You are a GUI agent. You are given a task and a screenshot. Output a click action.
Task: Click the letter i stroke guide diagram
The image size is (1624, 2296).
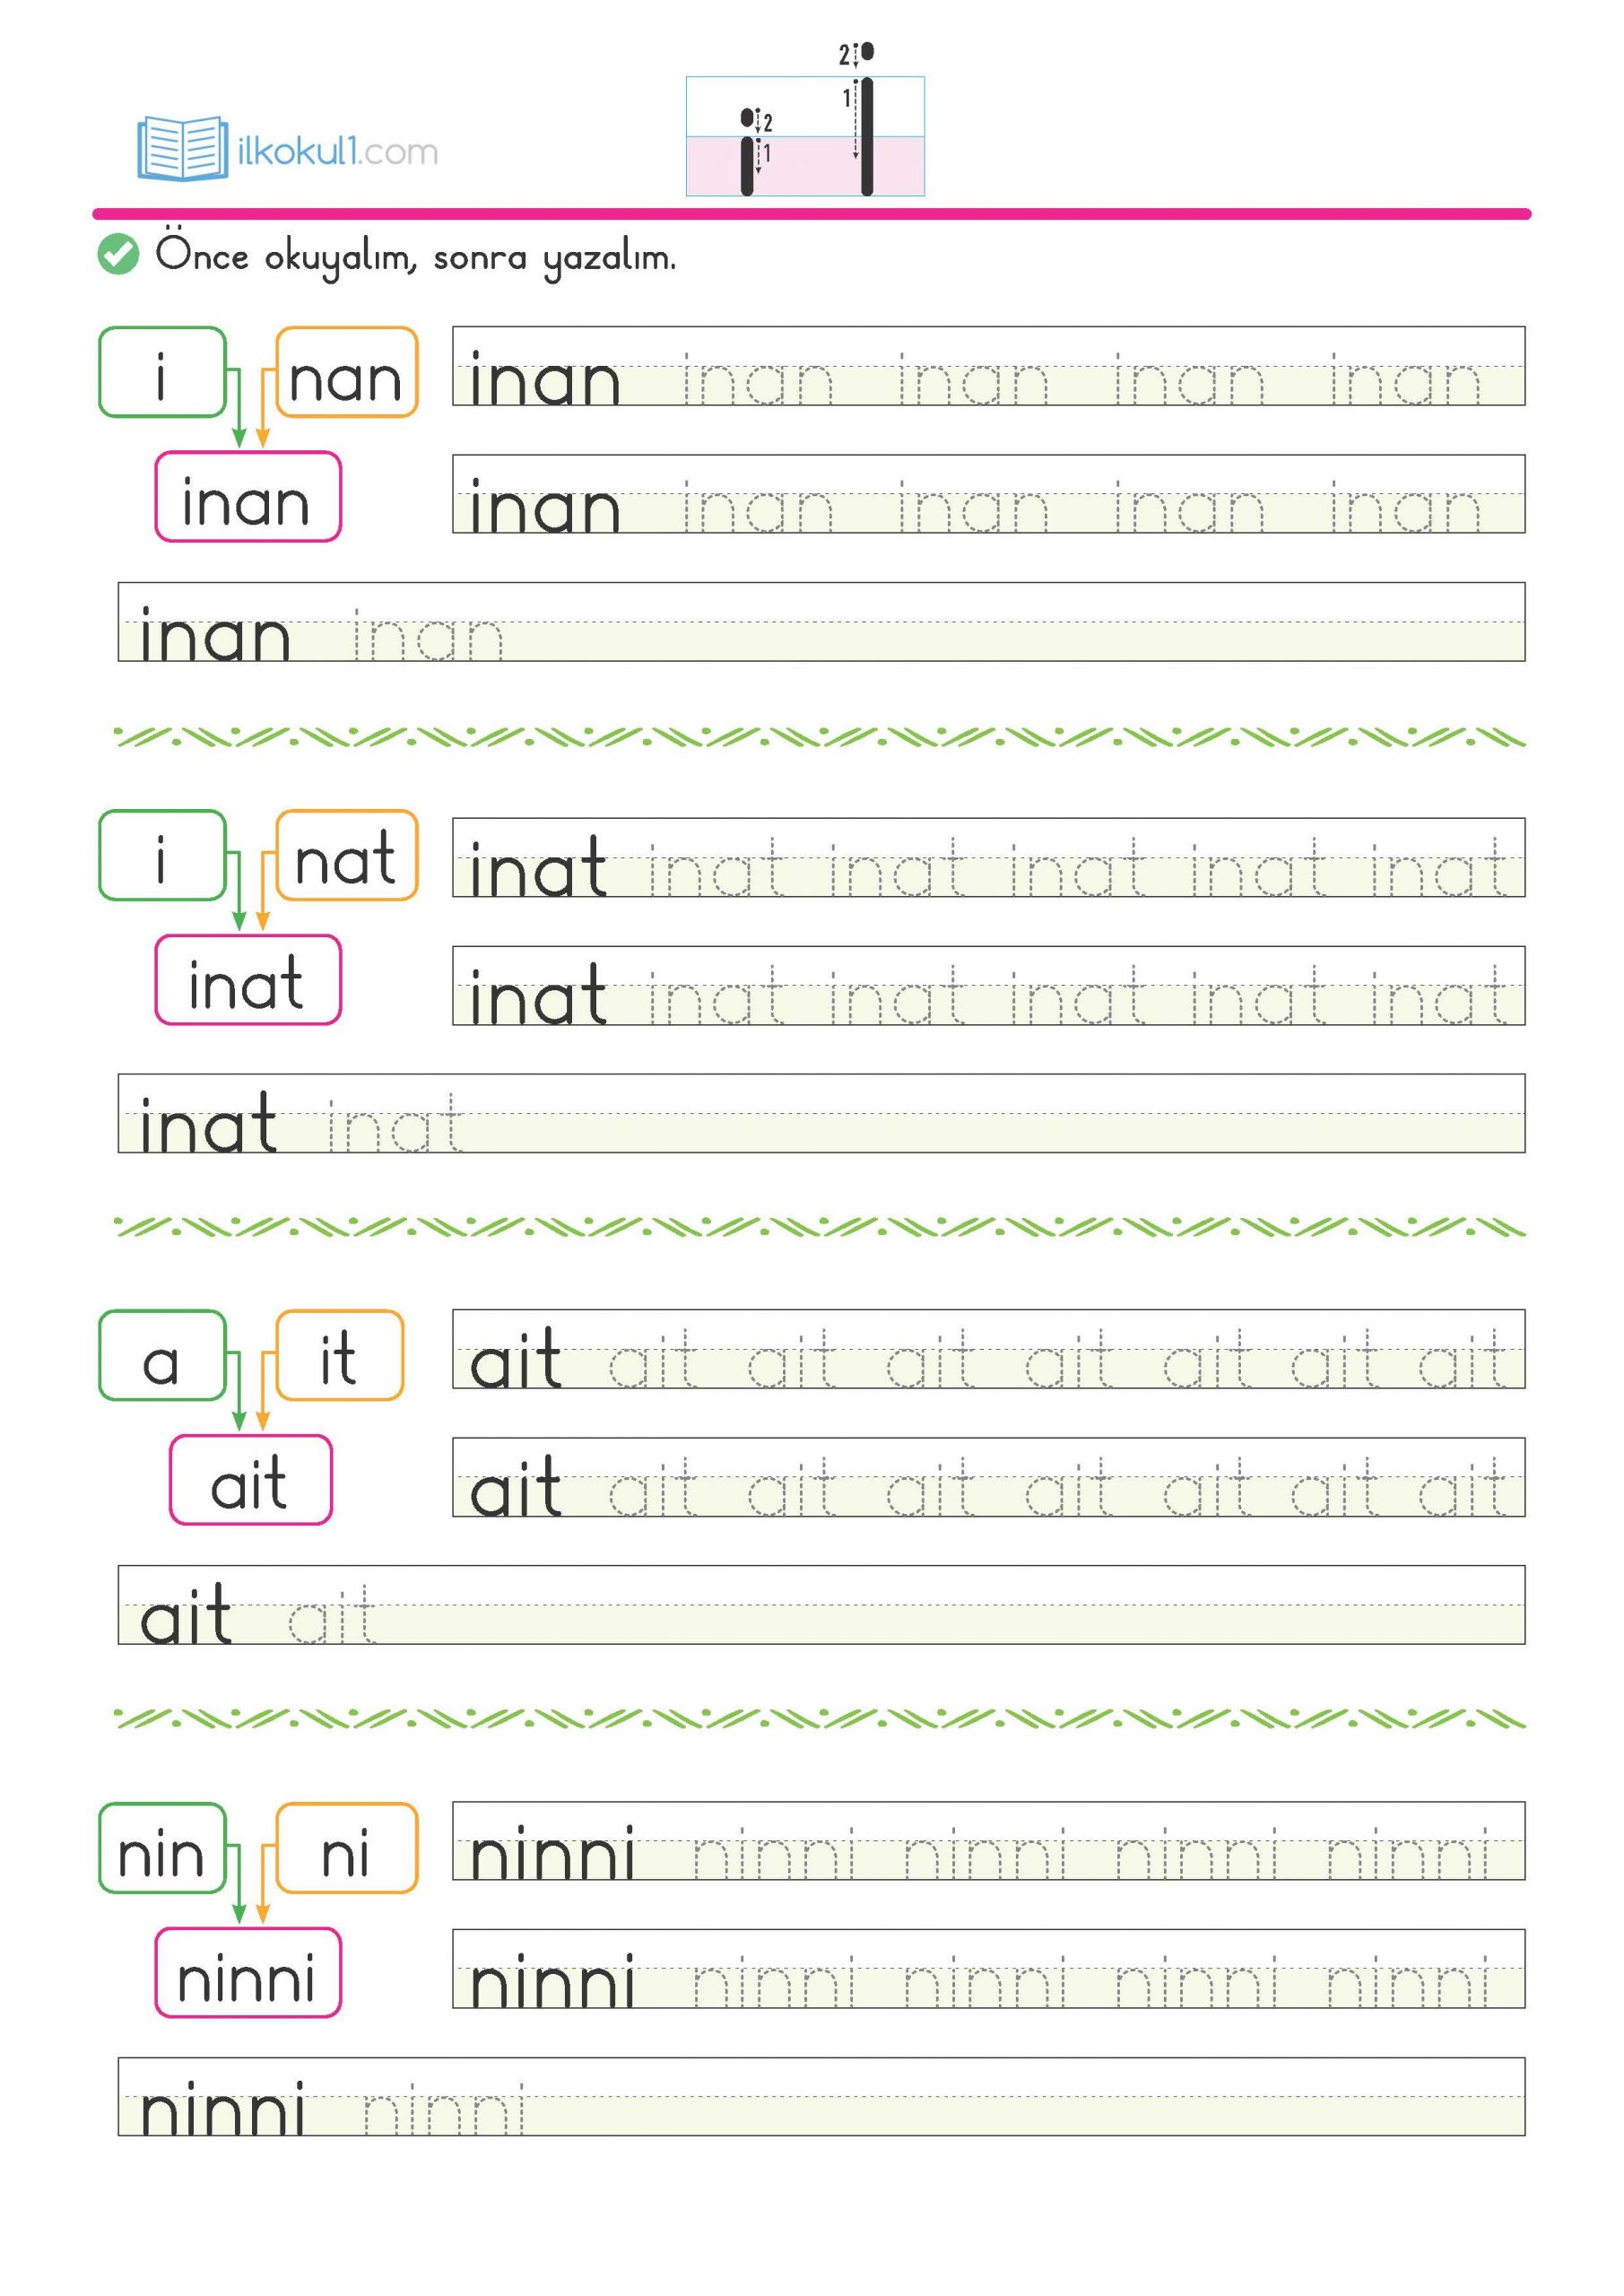click(805, 135)
